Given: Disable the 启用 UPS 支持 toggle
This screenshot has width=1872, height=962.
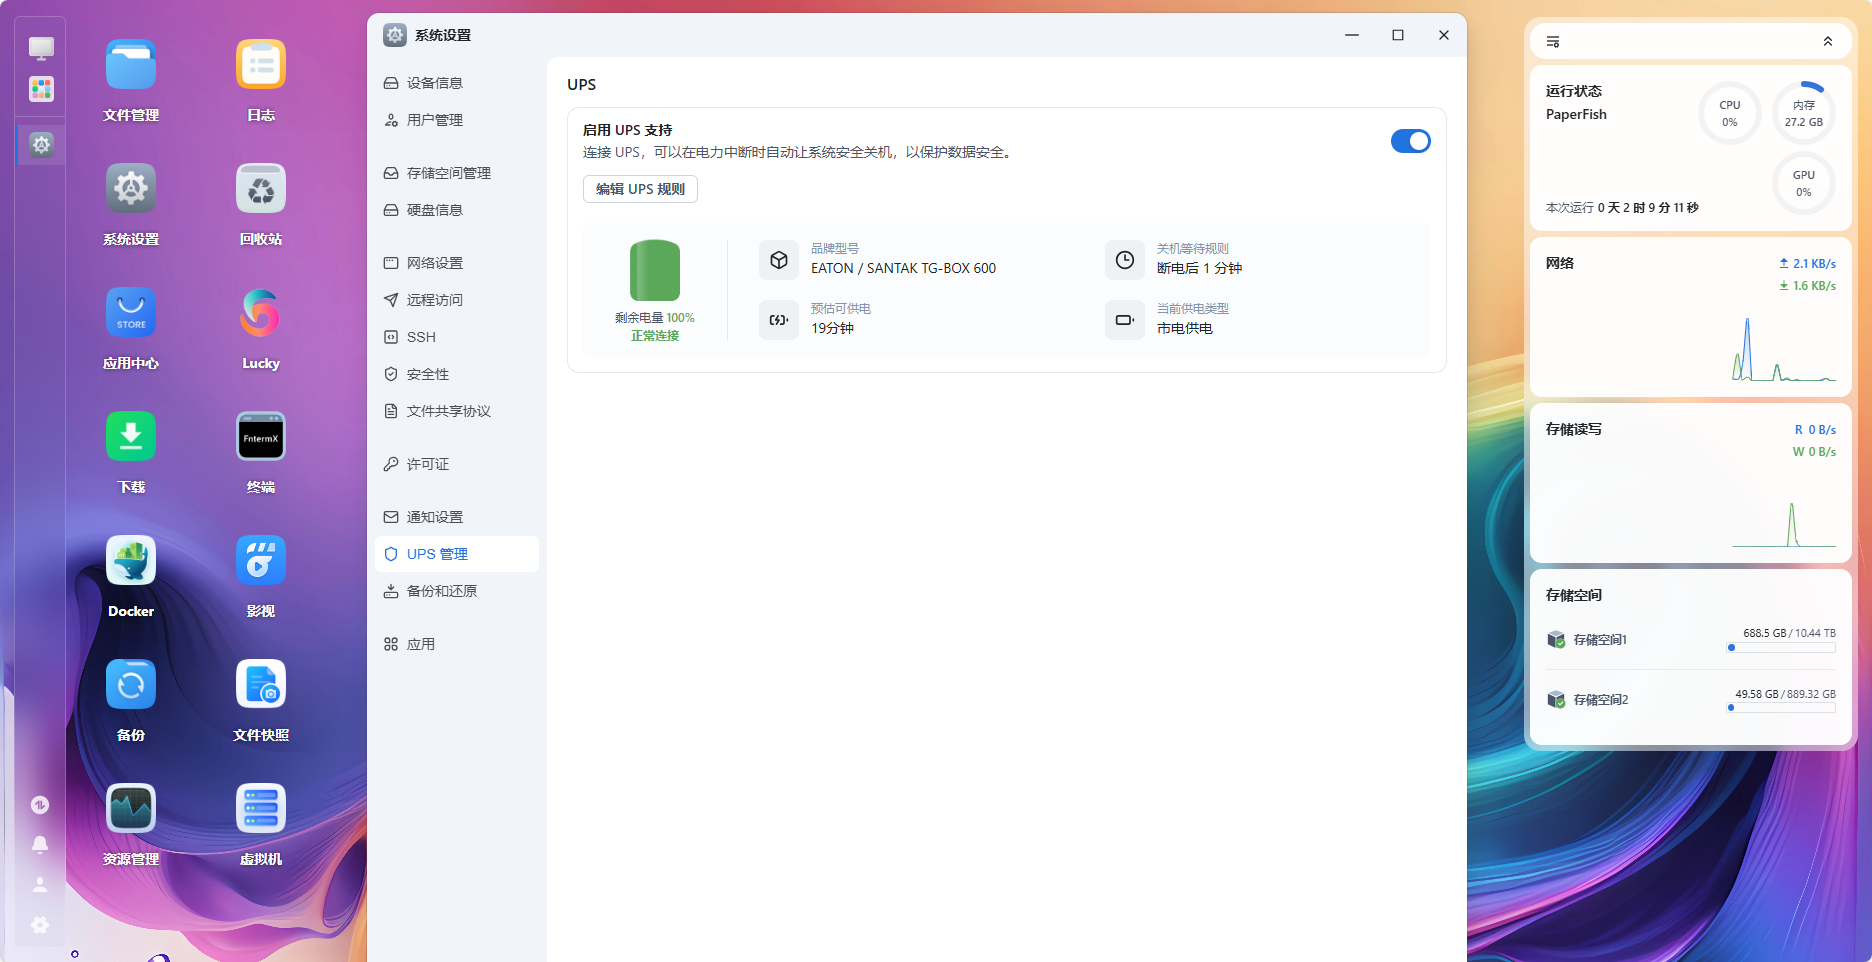Looking at the screenshot, I should [x=1410, y=141].
